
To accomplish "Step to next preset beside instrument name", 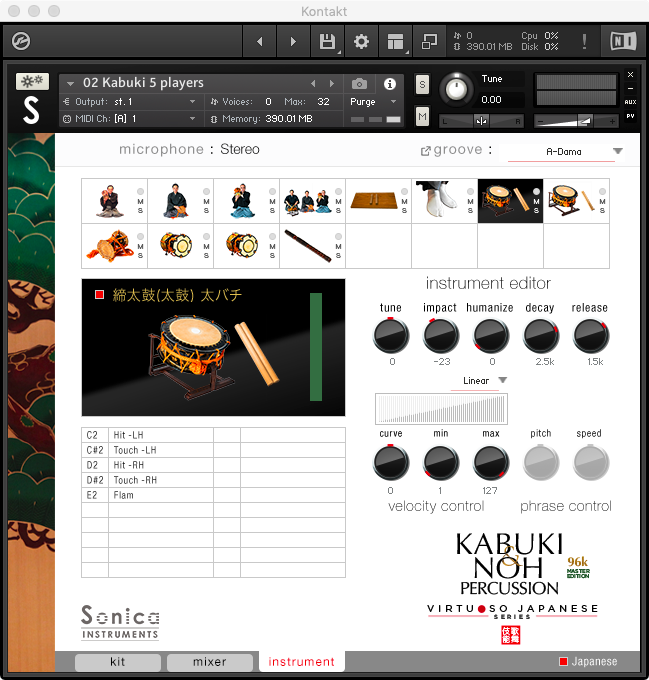I will pos(332,83).
